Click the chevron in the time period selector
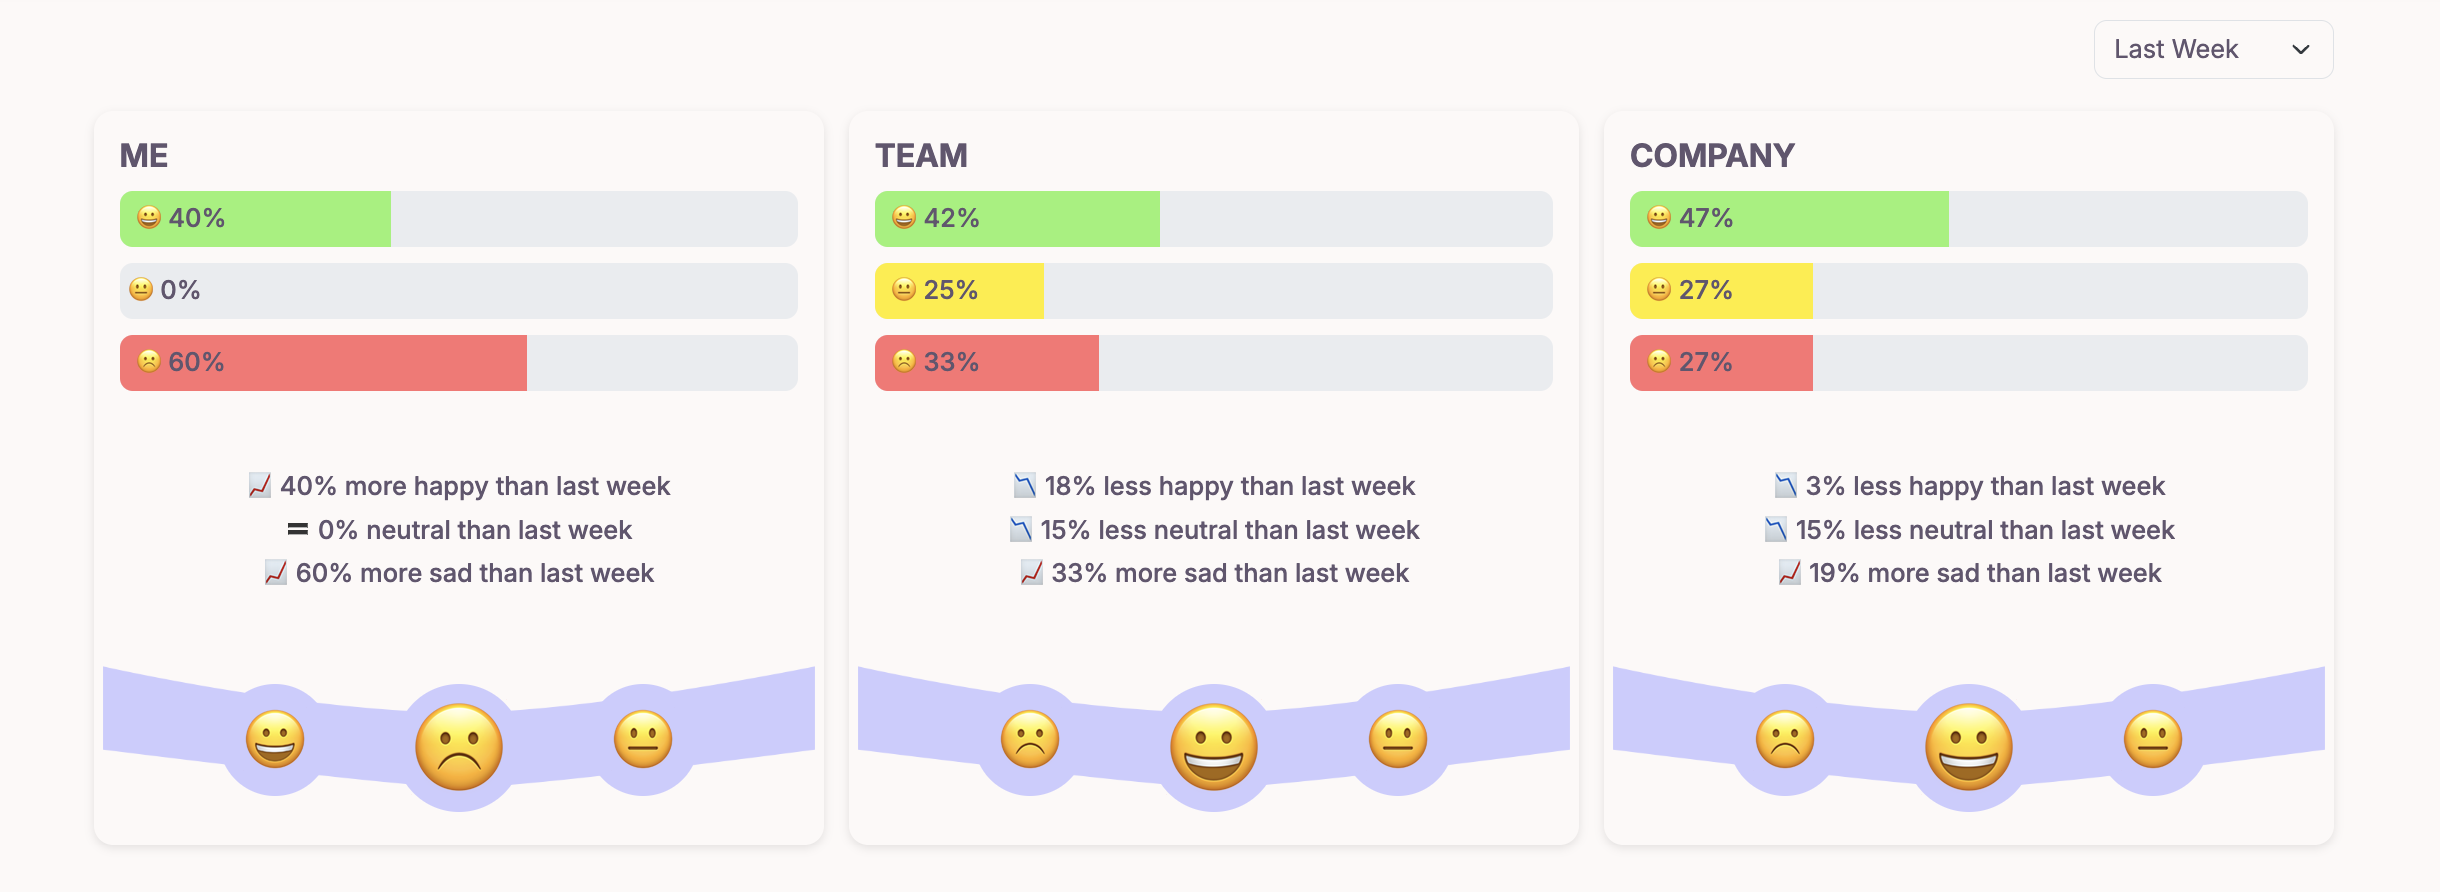Viewport: 2440px width, 892px height. [2302, 49]
